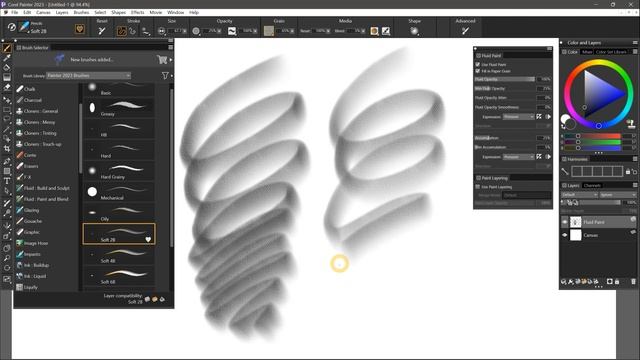The image size is (640, 360).
Task: Delete layer using the trash icon
Action: pyautogui.click(x=633, y=282)
